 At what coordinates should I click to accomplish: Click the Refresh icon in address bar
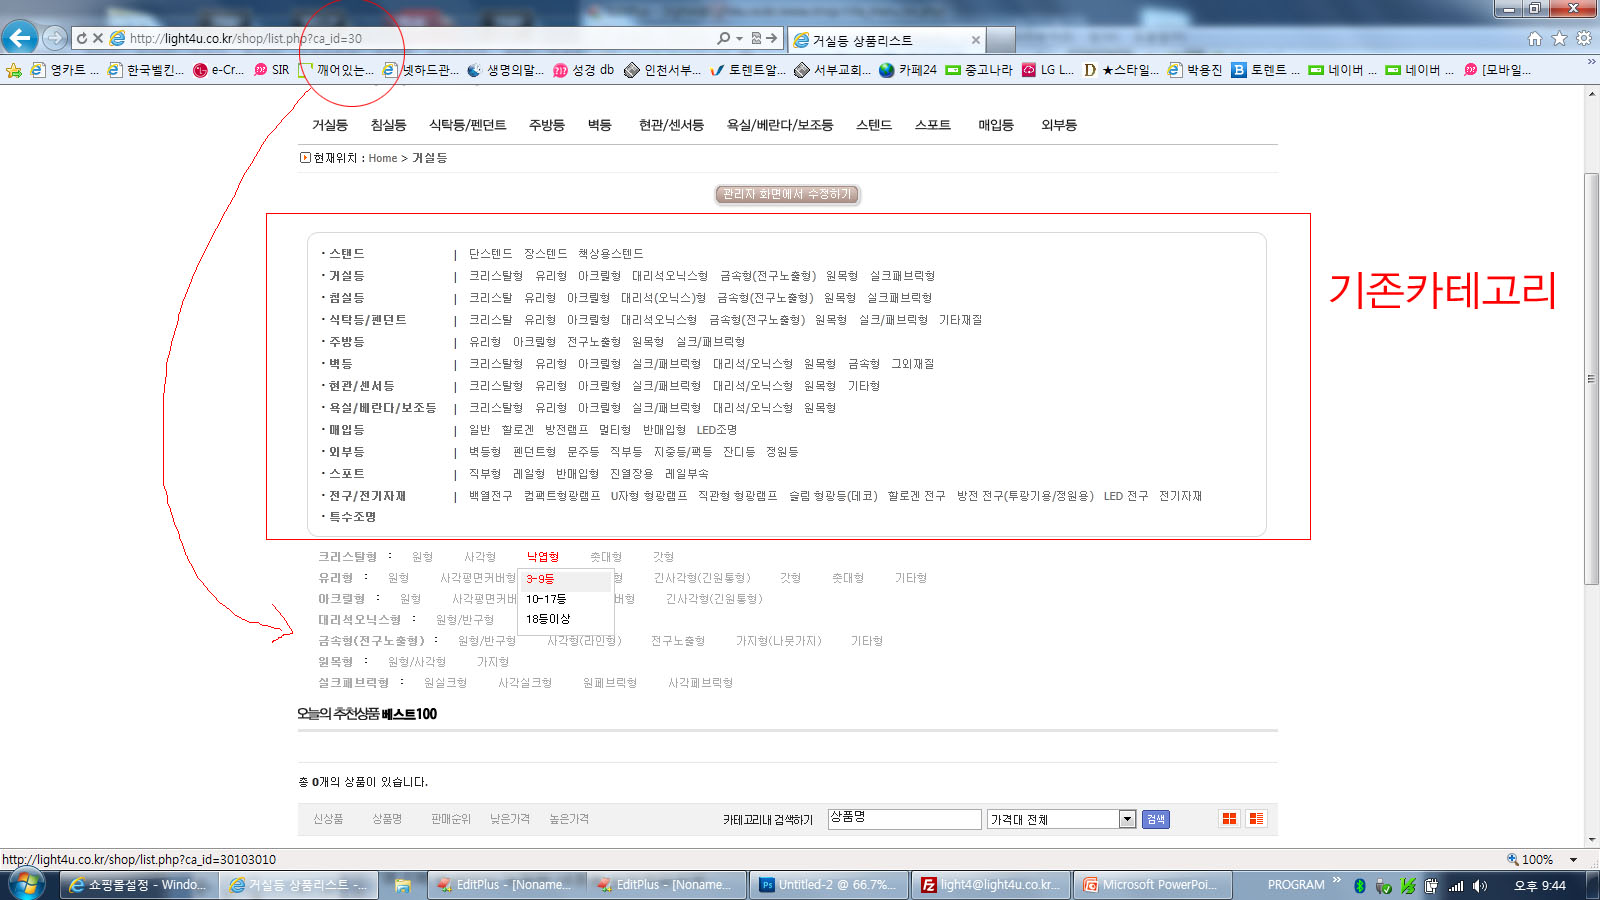[x=82, y=38]
